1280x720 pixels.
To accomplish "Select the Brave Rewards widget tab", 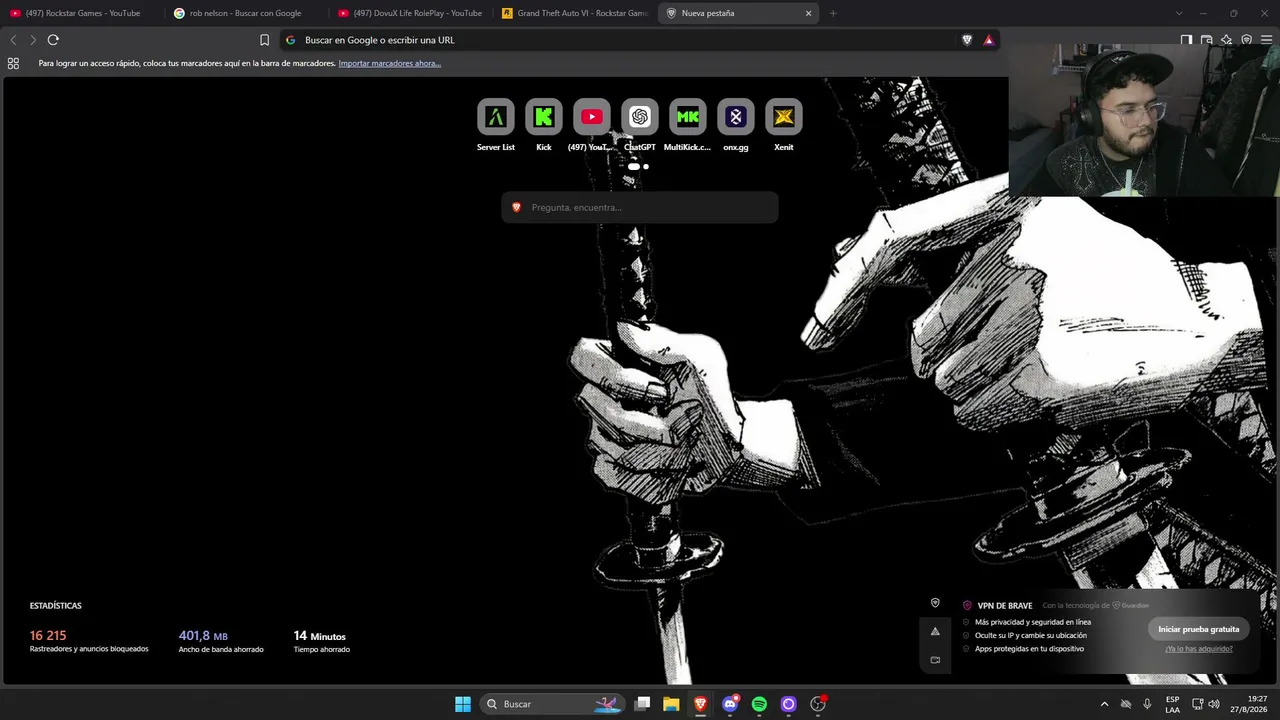I will (935, 631).
